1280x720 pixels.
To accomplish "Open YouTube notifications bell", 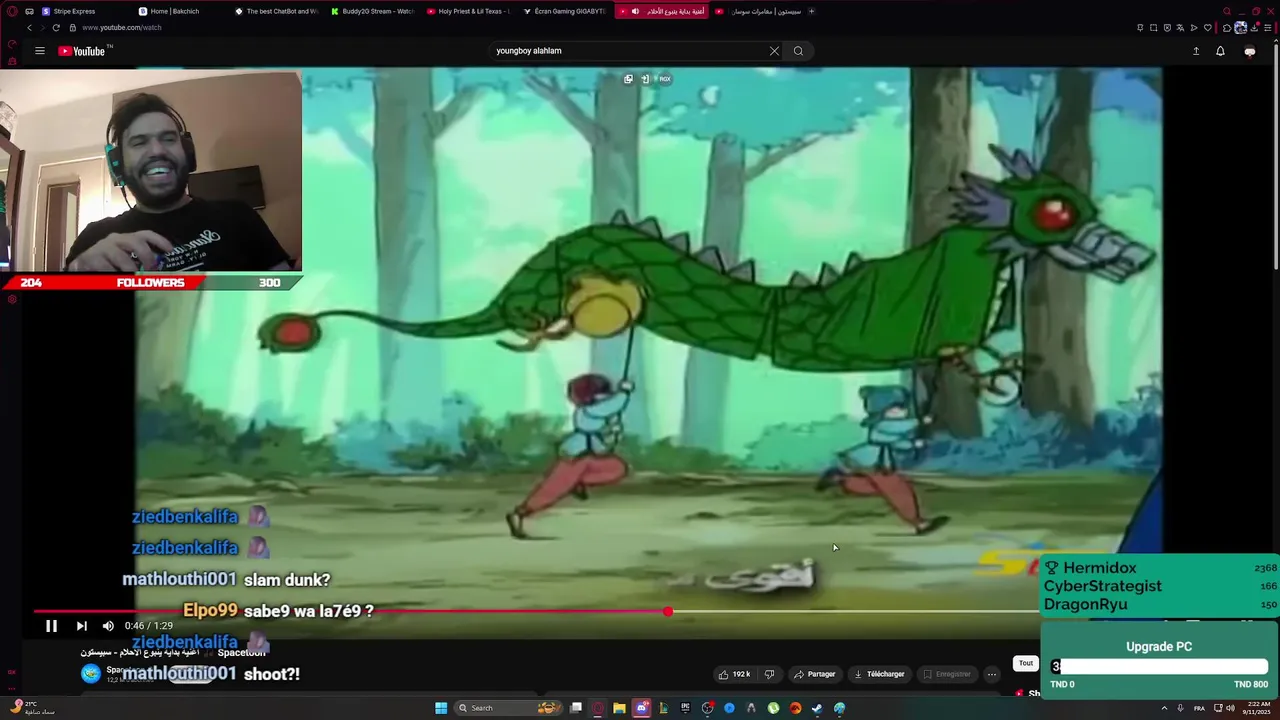I will (1220, 51).
